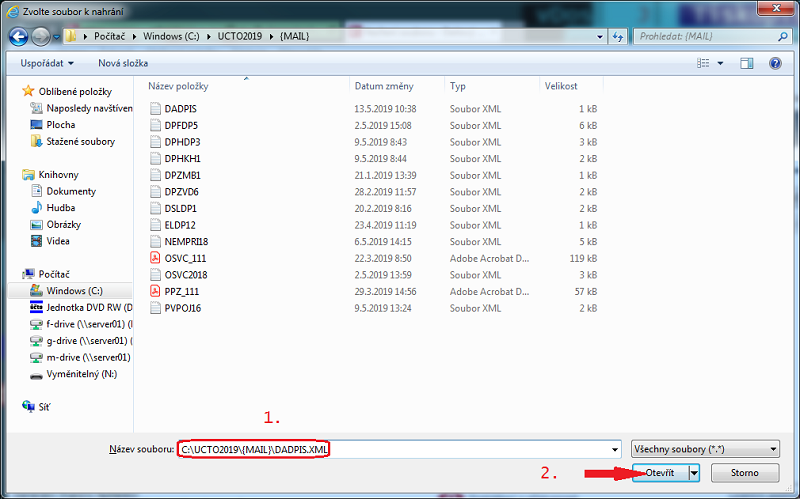Open the view options dropdown arrow
Image resolution: width=800 pixels, height=499 pixels.
click(x=720, y=64)
